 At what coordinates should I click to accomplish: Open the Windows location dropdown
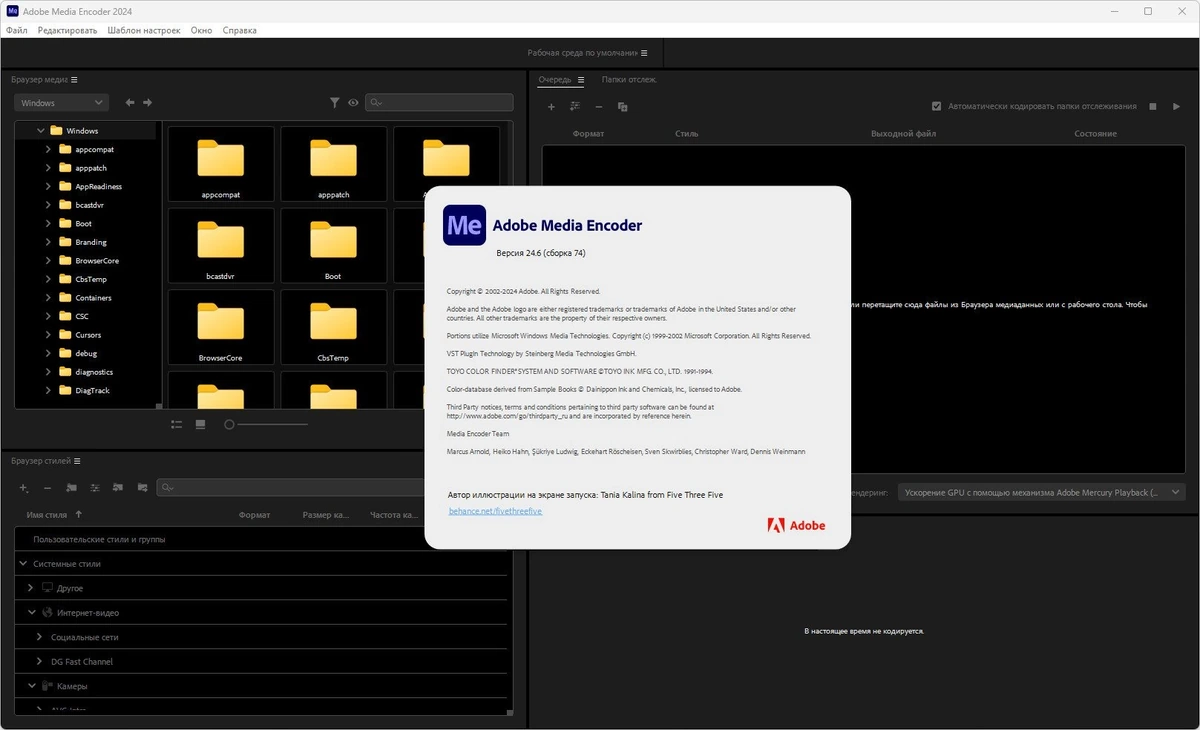[x=61, y=102]
